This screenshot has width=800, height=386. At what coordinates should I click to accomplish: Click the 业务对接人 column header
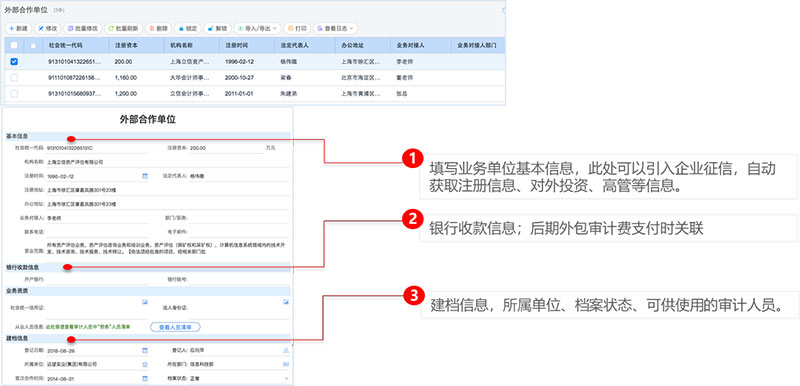(x=421, y=45)
